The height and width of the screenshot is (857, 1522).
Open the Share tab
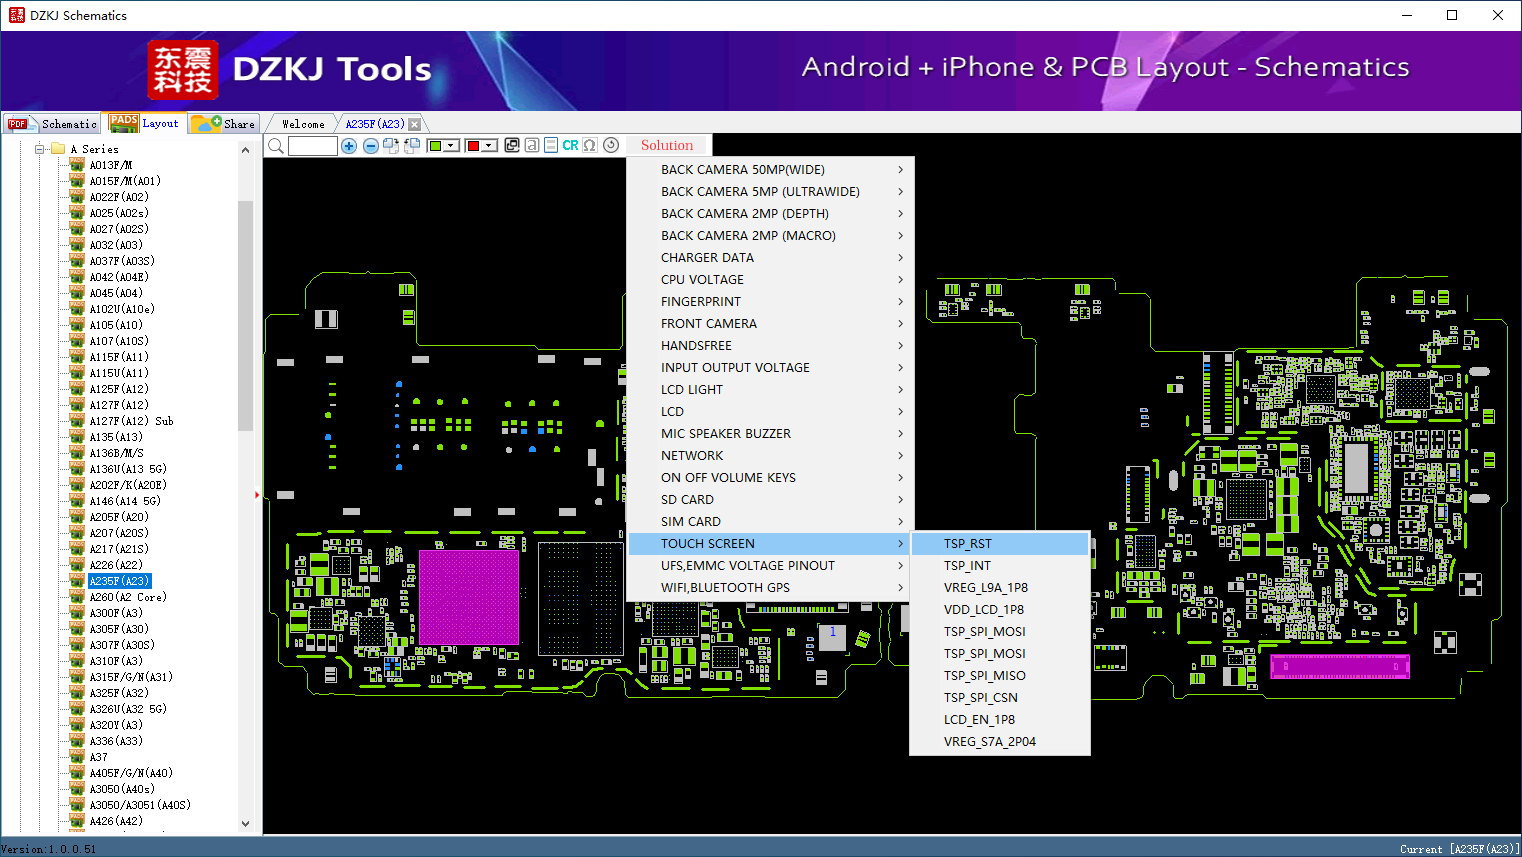(x=224, y=124)
